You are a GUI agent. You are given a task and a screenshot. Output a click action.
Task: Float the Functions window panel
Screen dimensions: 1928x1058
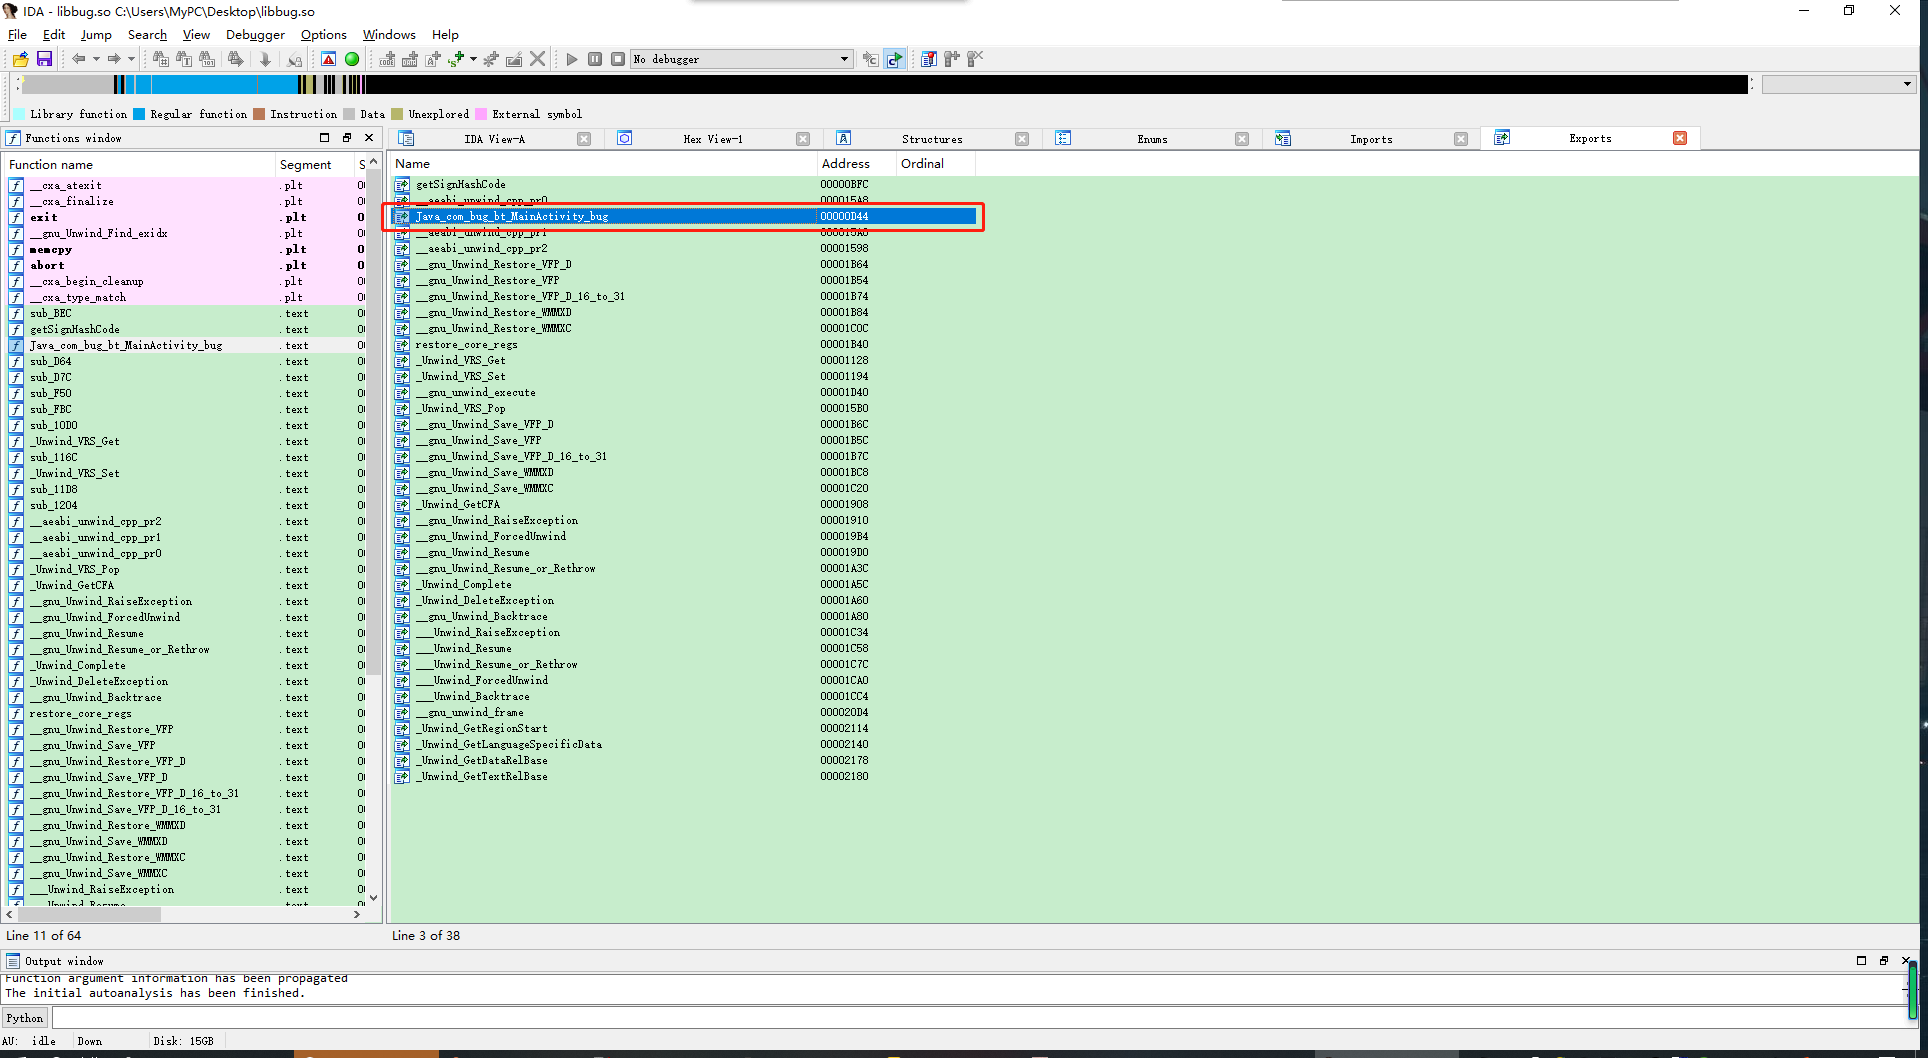tap(347, 138)
